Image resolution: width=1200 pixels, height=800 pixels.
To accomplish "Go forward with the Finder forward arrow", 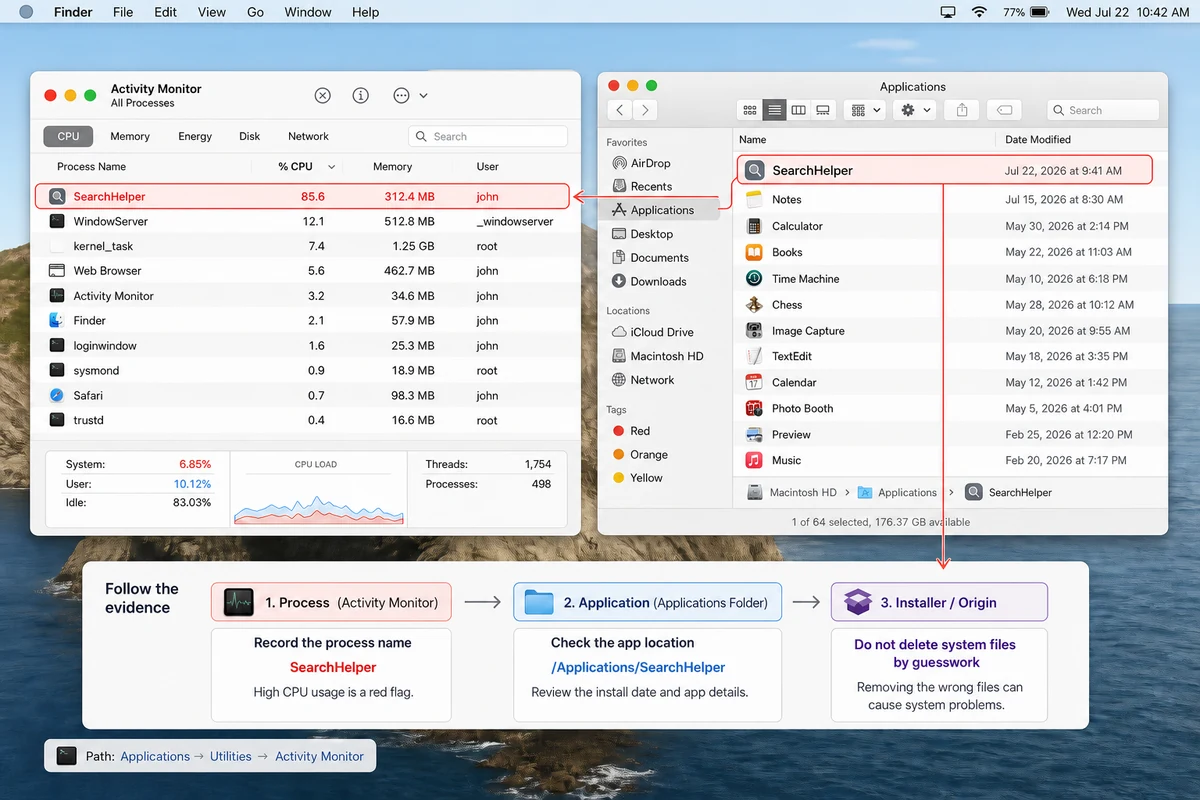I will (x=646, y=110).
